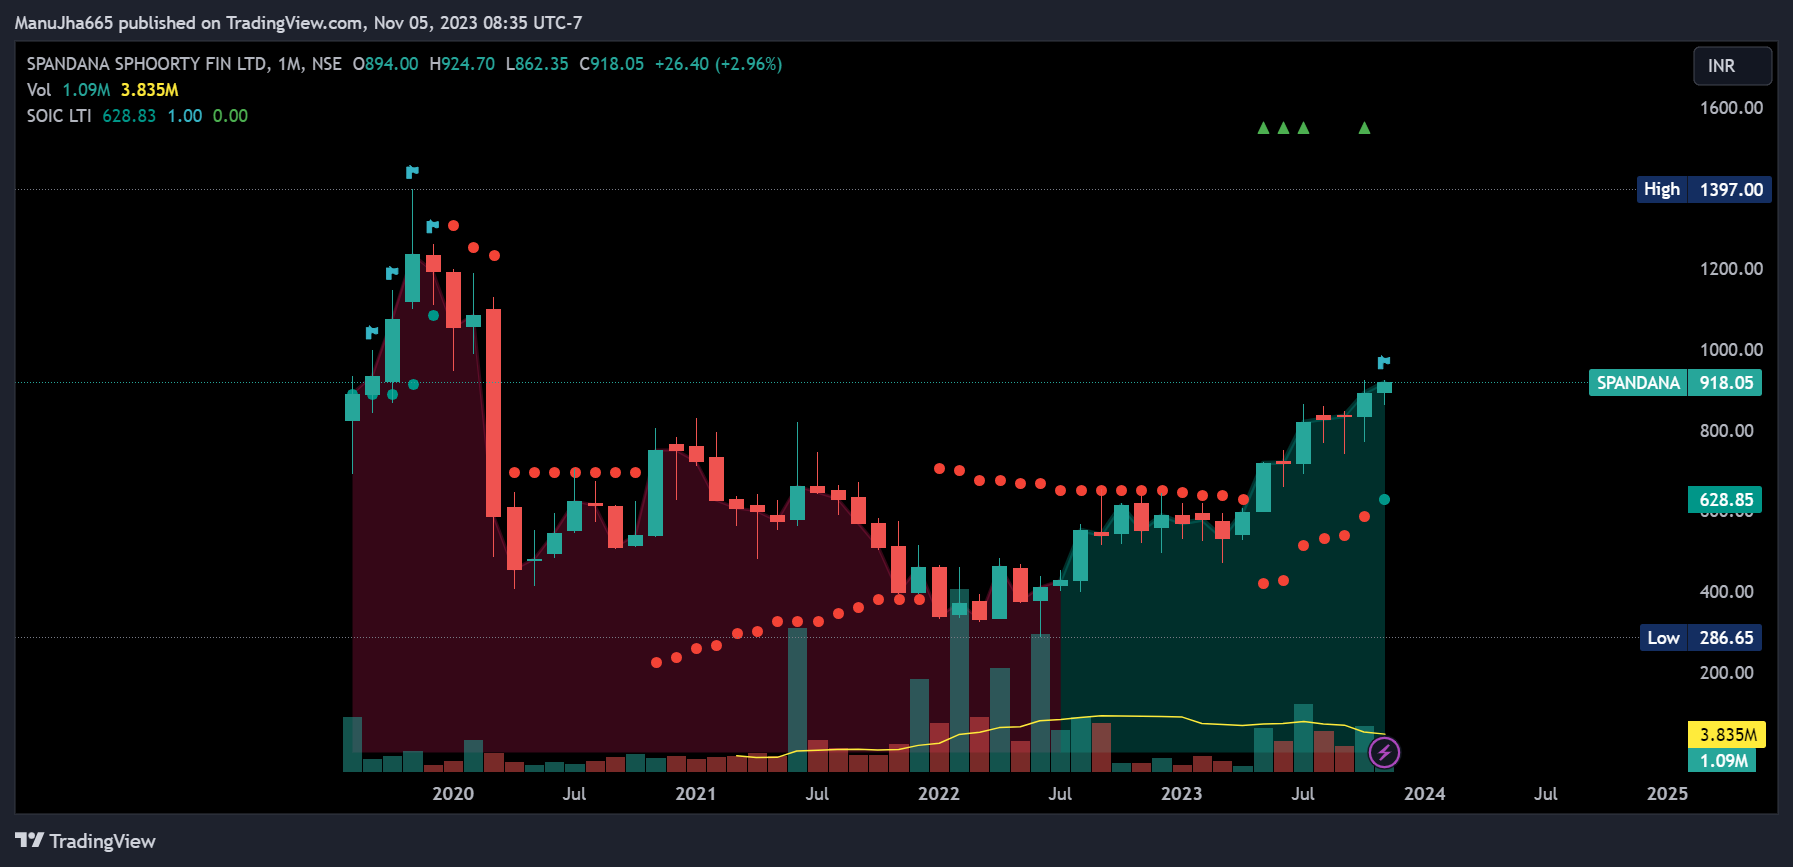Screen dimensions: 1793x867
Task: Click the 2021 time axis label
Action: tap(696, 794)
